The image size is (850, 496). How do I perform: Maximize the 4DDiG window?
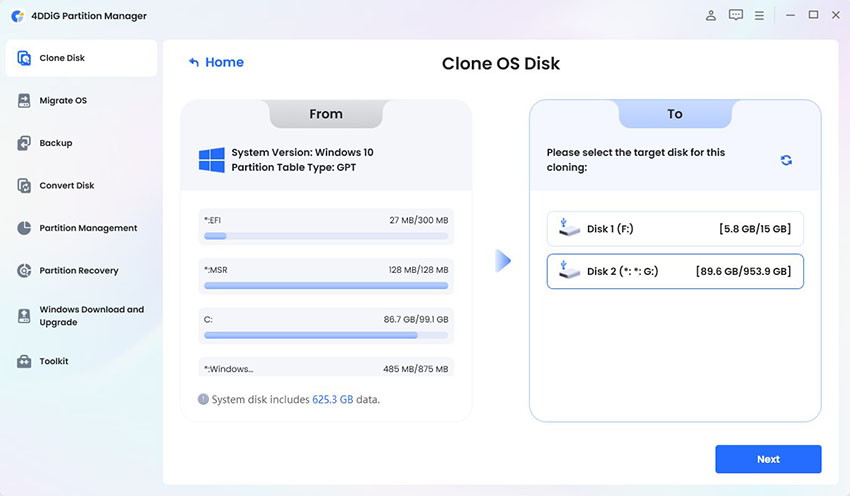pos(813,15)
